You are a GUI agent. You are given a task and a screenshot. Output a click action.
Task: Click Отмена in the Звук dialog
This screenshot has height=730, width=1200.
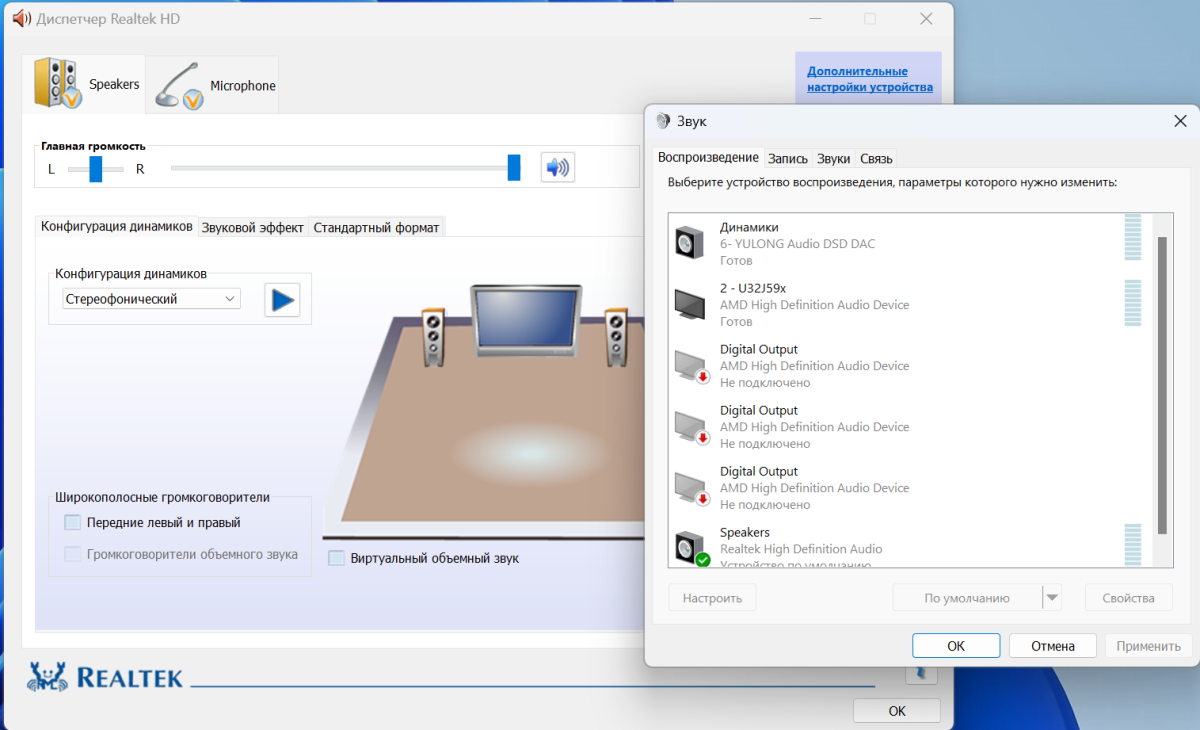pyautogui.click(x=1053, y=646)
